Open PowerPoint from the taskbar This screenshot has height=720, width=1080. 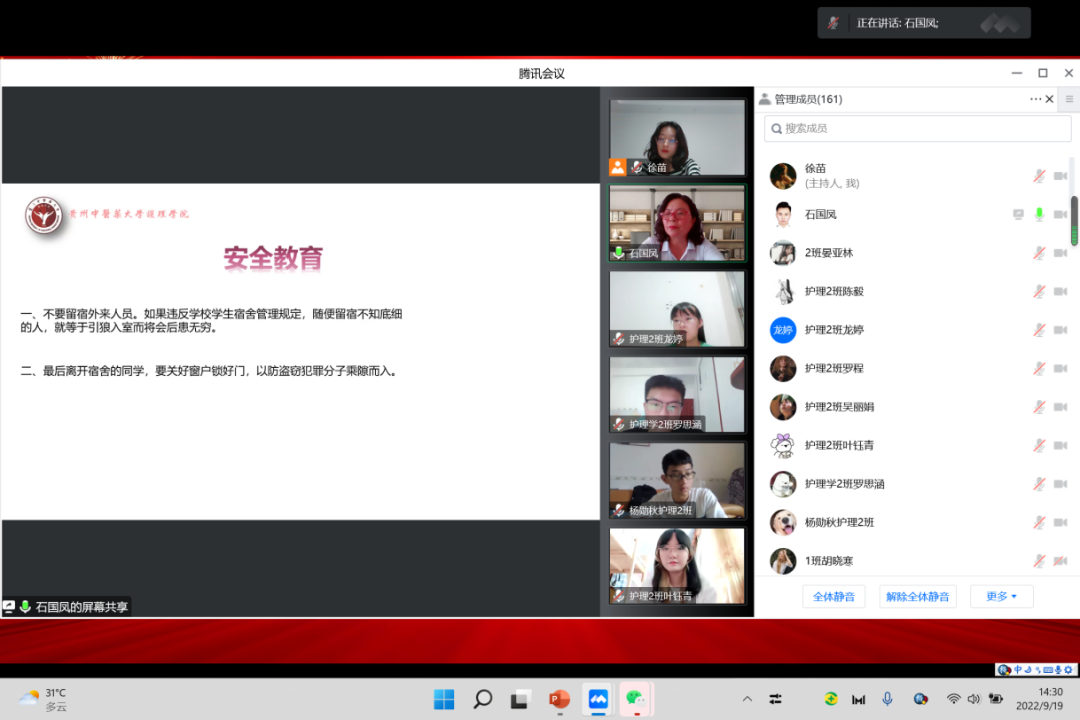[x=559, y=699]
